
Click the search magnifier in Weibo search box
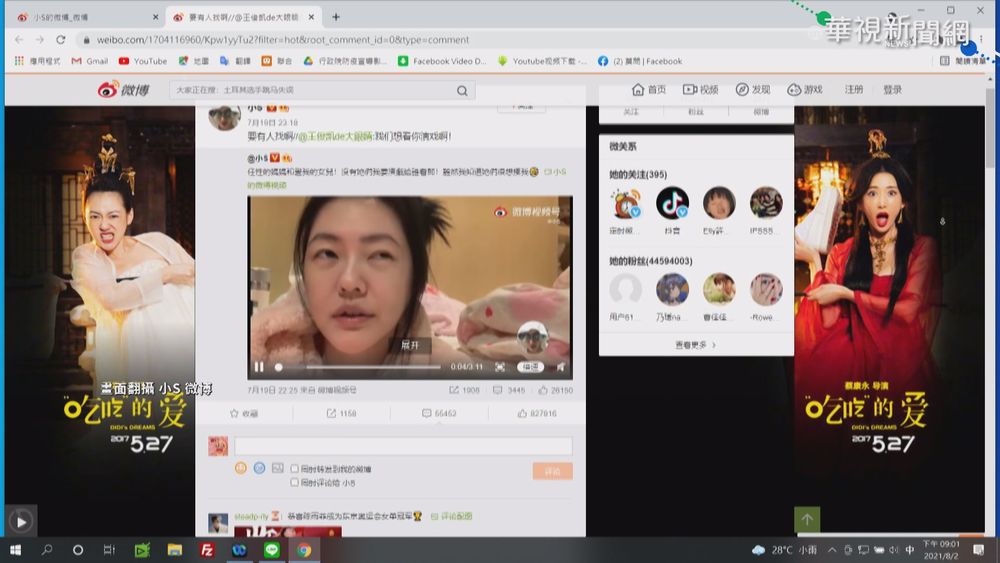tap(462, 91)
